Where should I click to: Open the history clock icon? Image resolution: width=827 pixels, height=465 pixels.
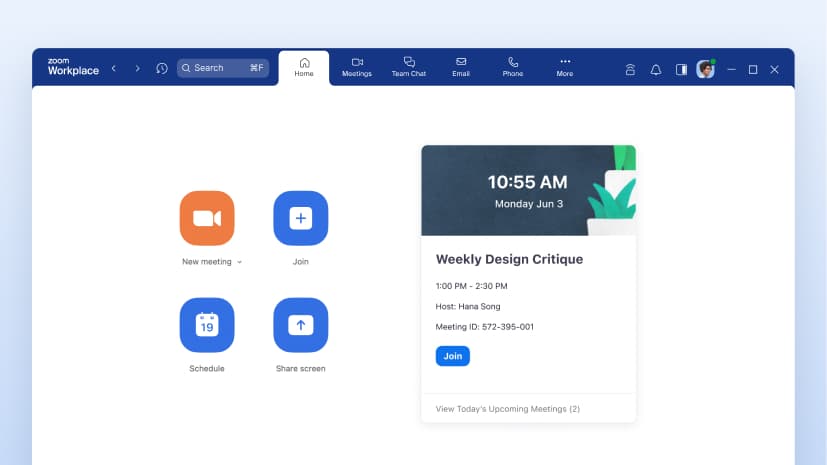[162, 68]
